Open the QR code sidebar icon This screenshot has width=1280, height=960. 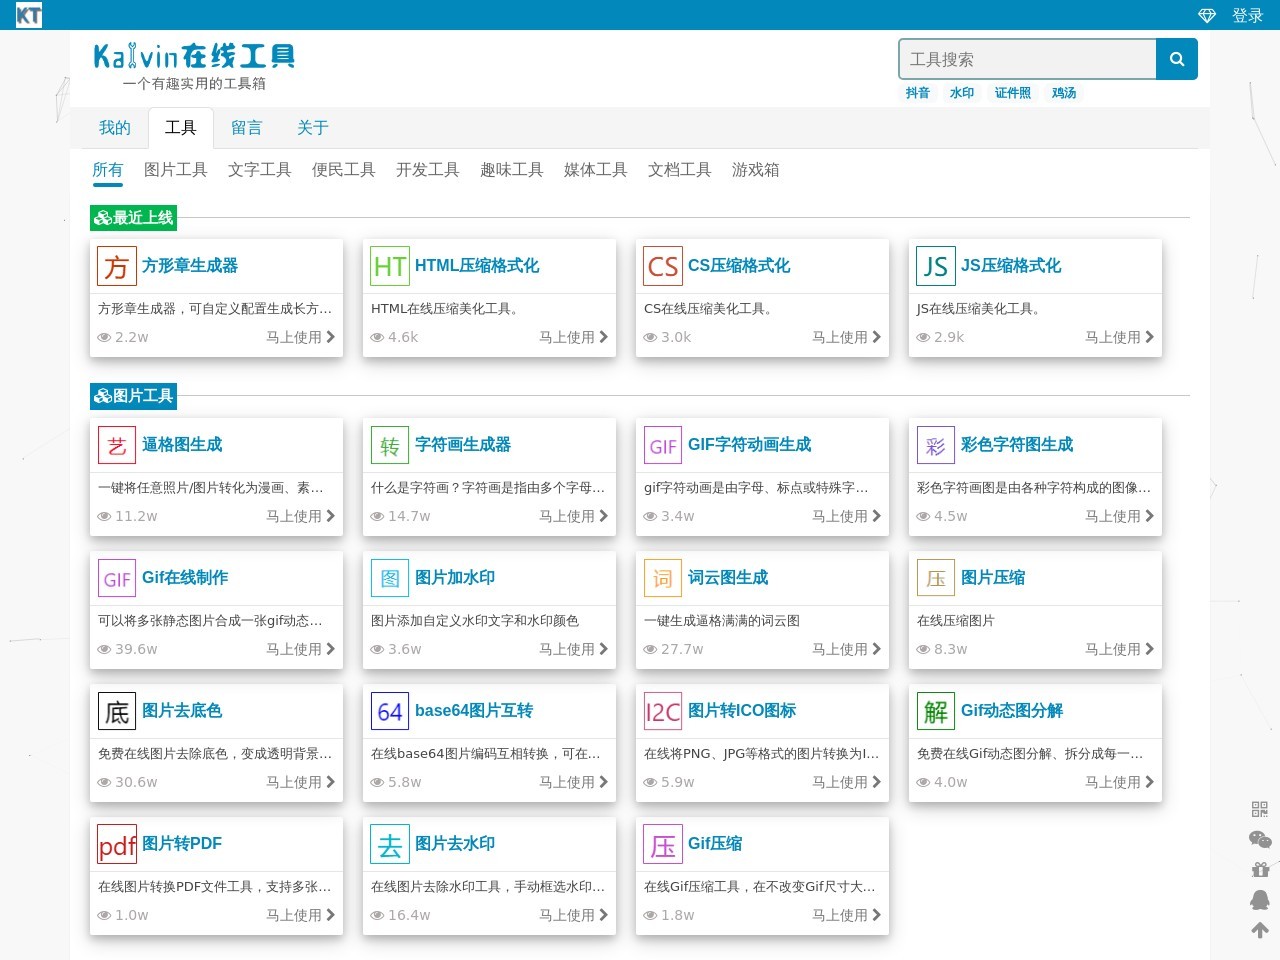(x=1260, y=809)
